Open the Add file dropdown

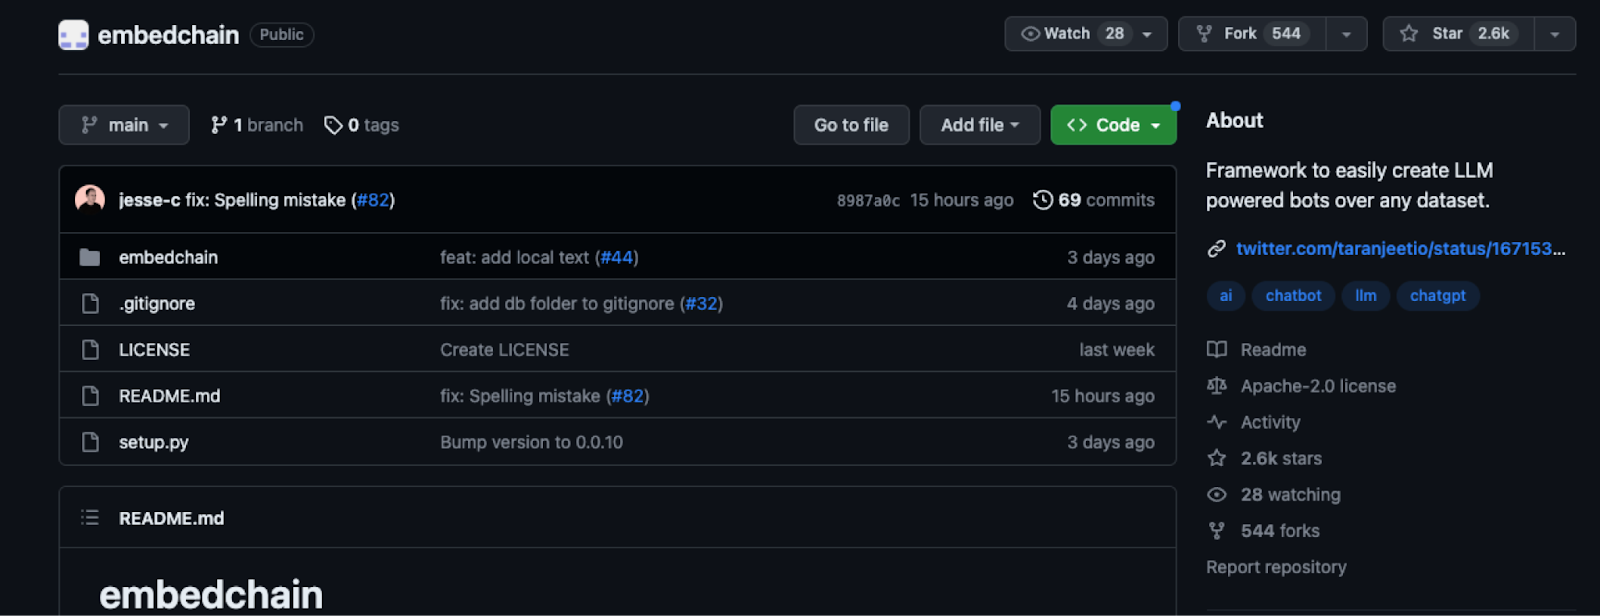point(980,125)
